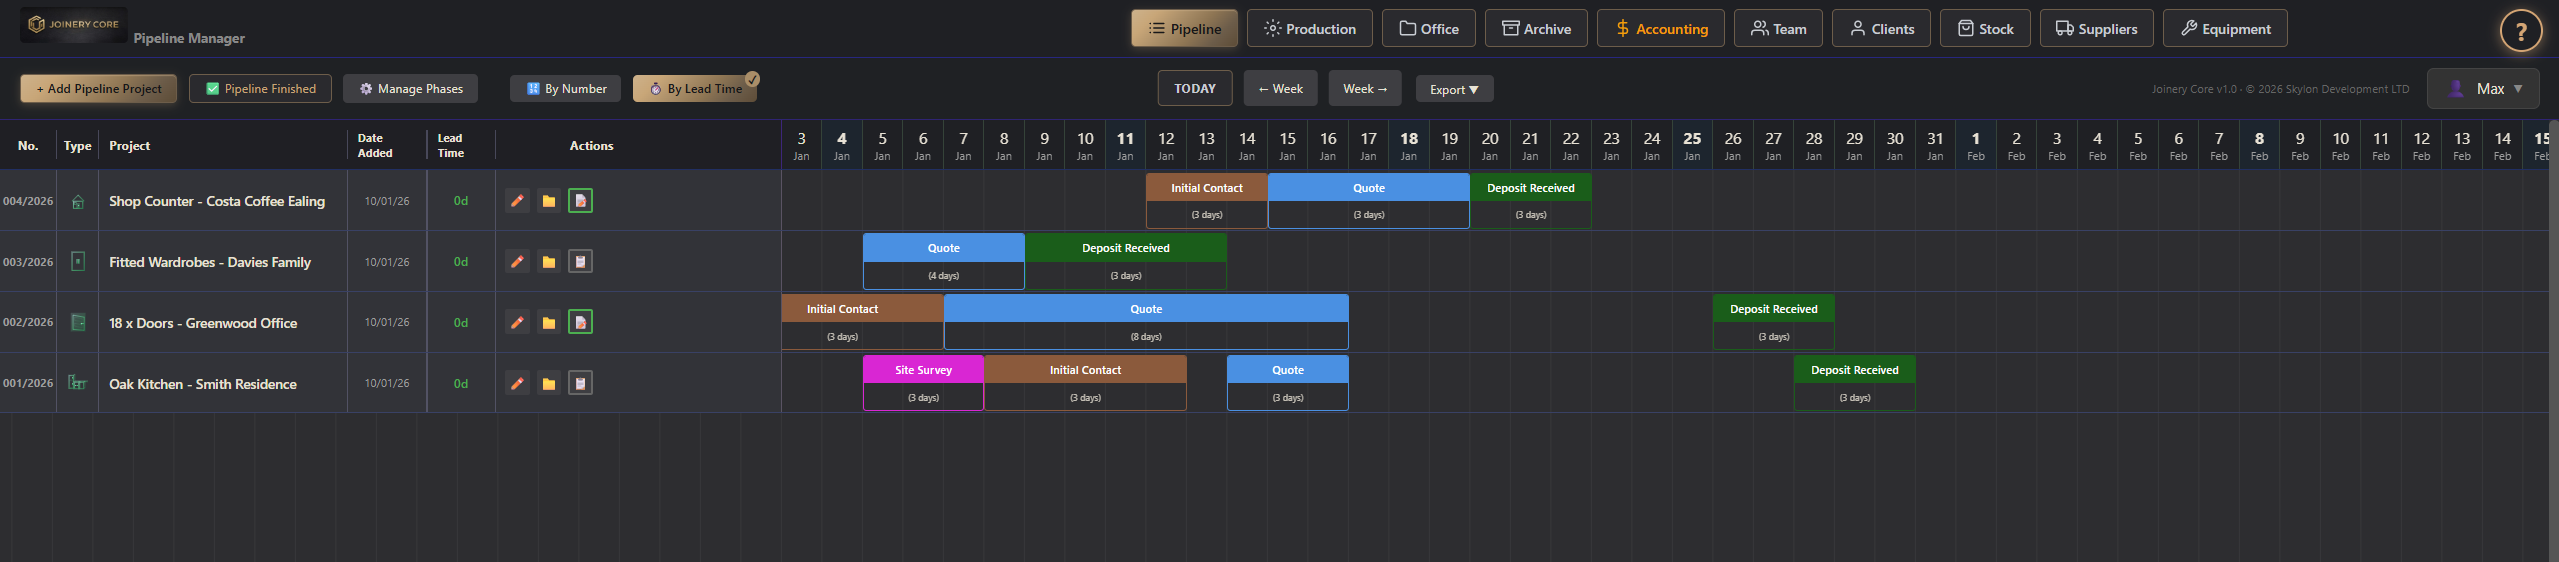2559x562 pixels.
Task: Click the Lead Time column header
Action: pos(451,145)
